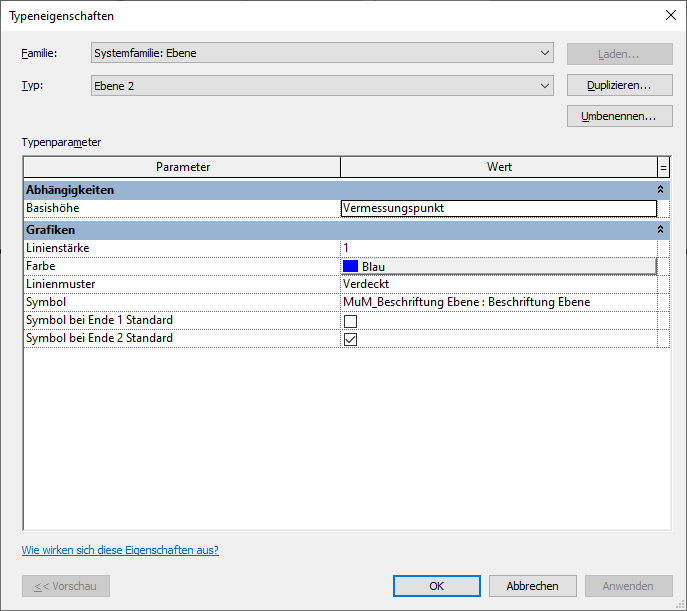Viewport: 687px width, 611px height.
Task: Collapse the Grafiken group
Action: 660,230
